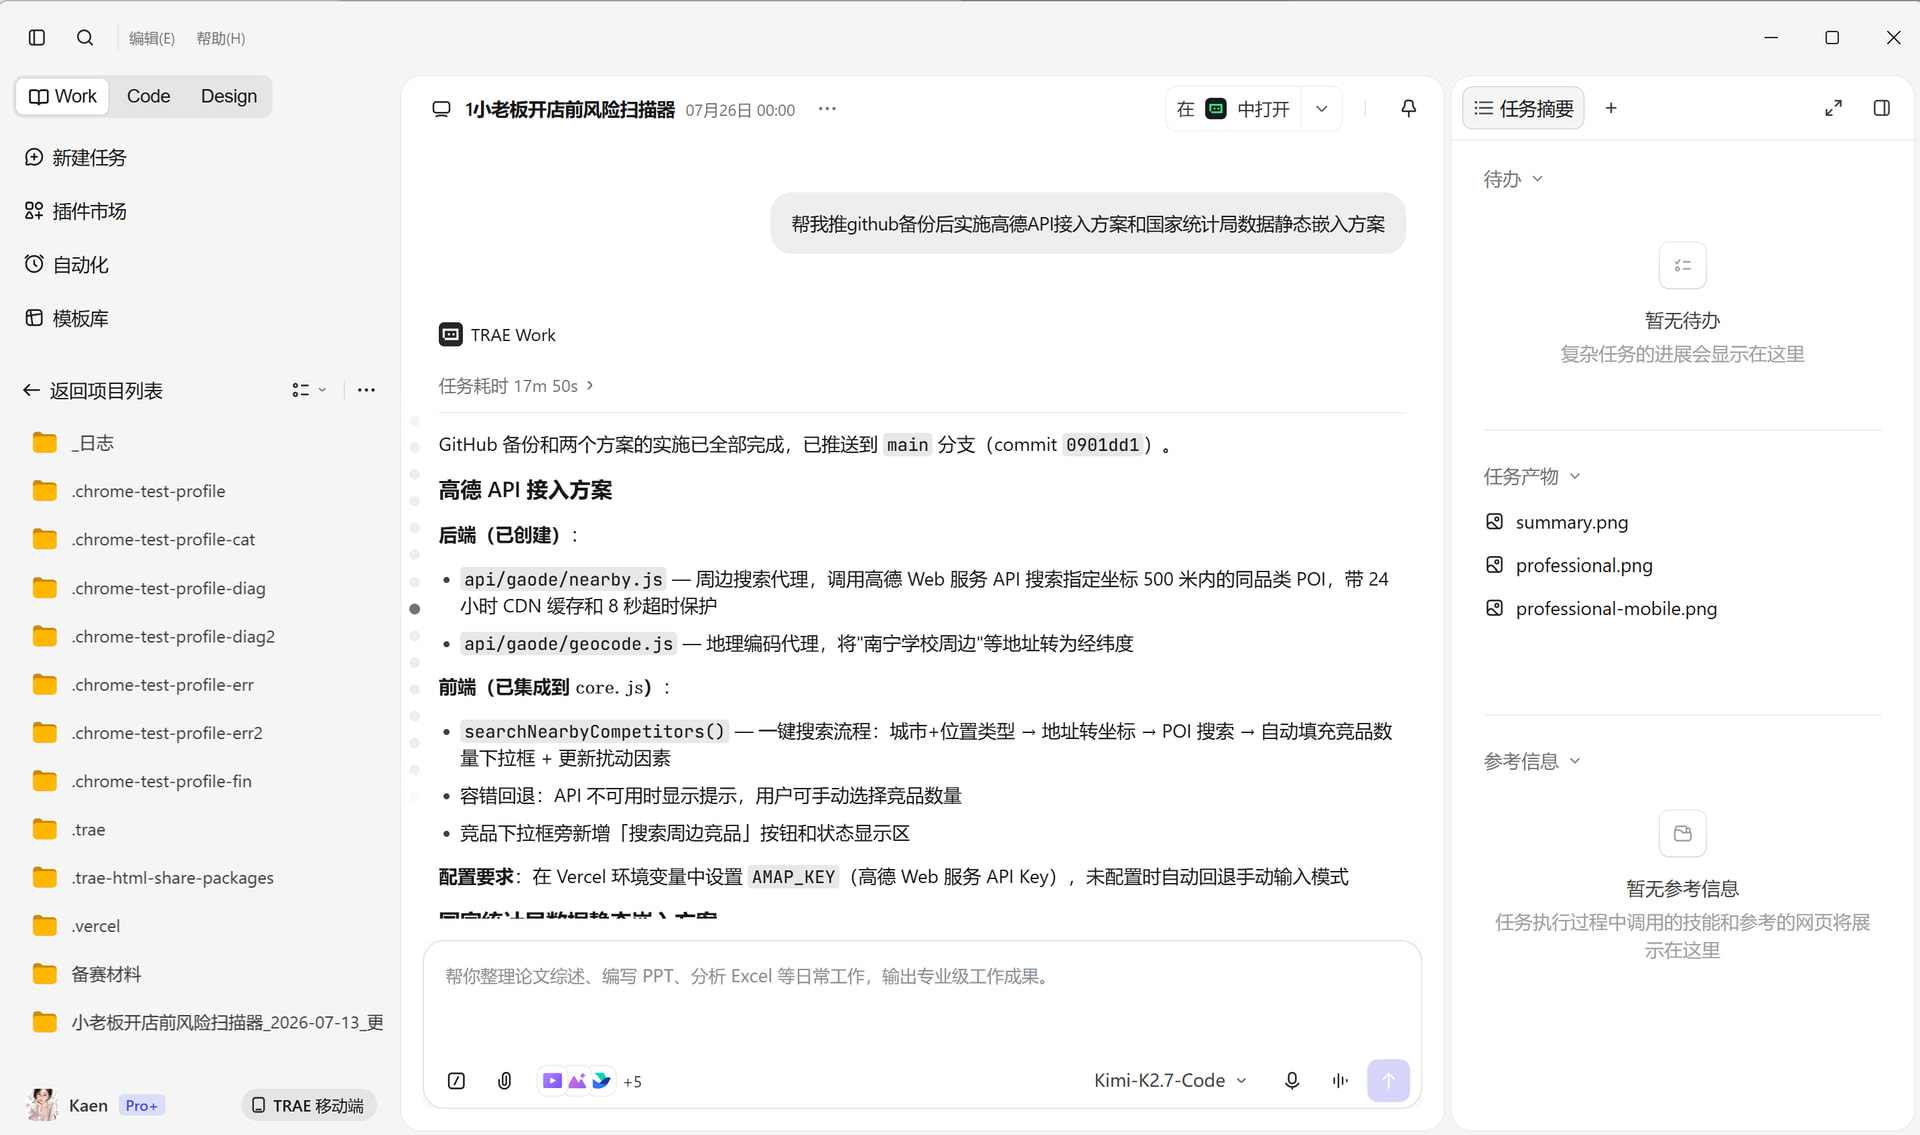Open the 帮助(H) menu
The image size is (1920, 1135).
pos(221,38)
